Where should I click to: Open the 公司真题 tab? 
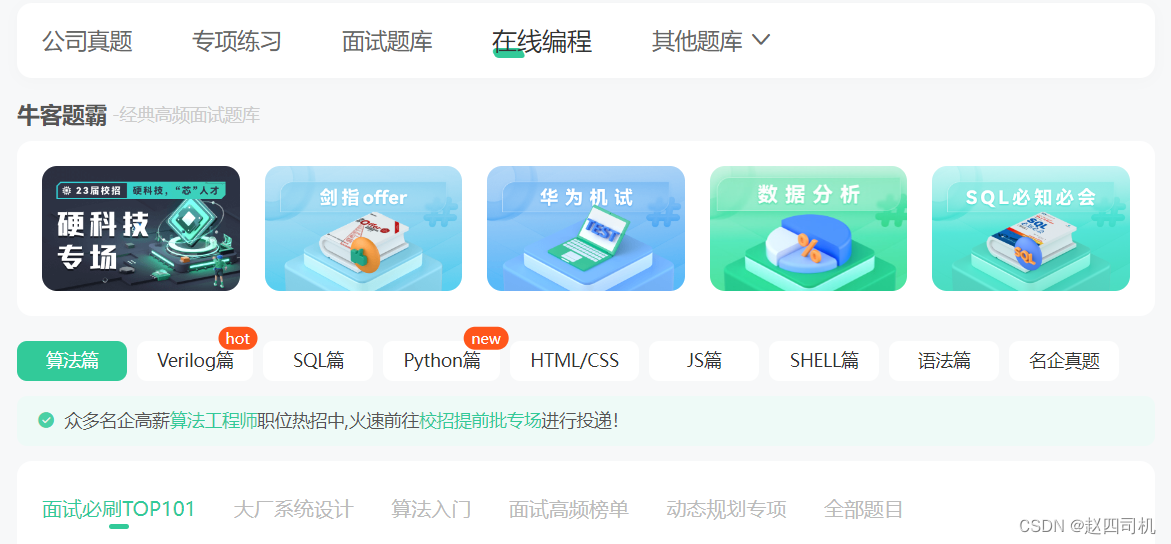[87, 41]
